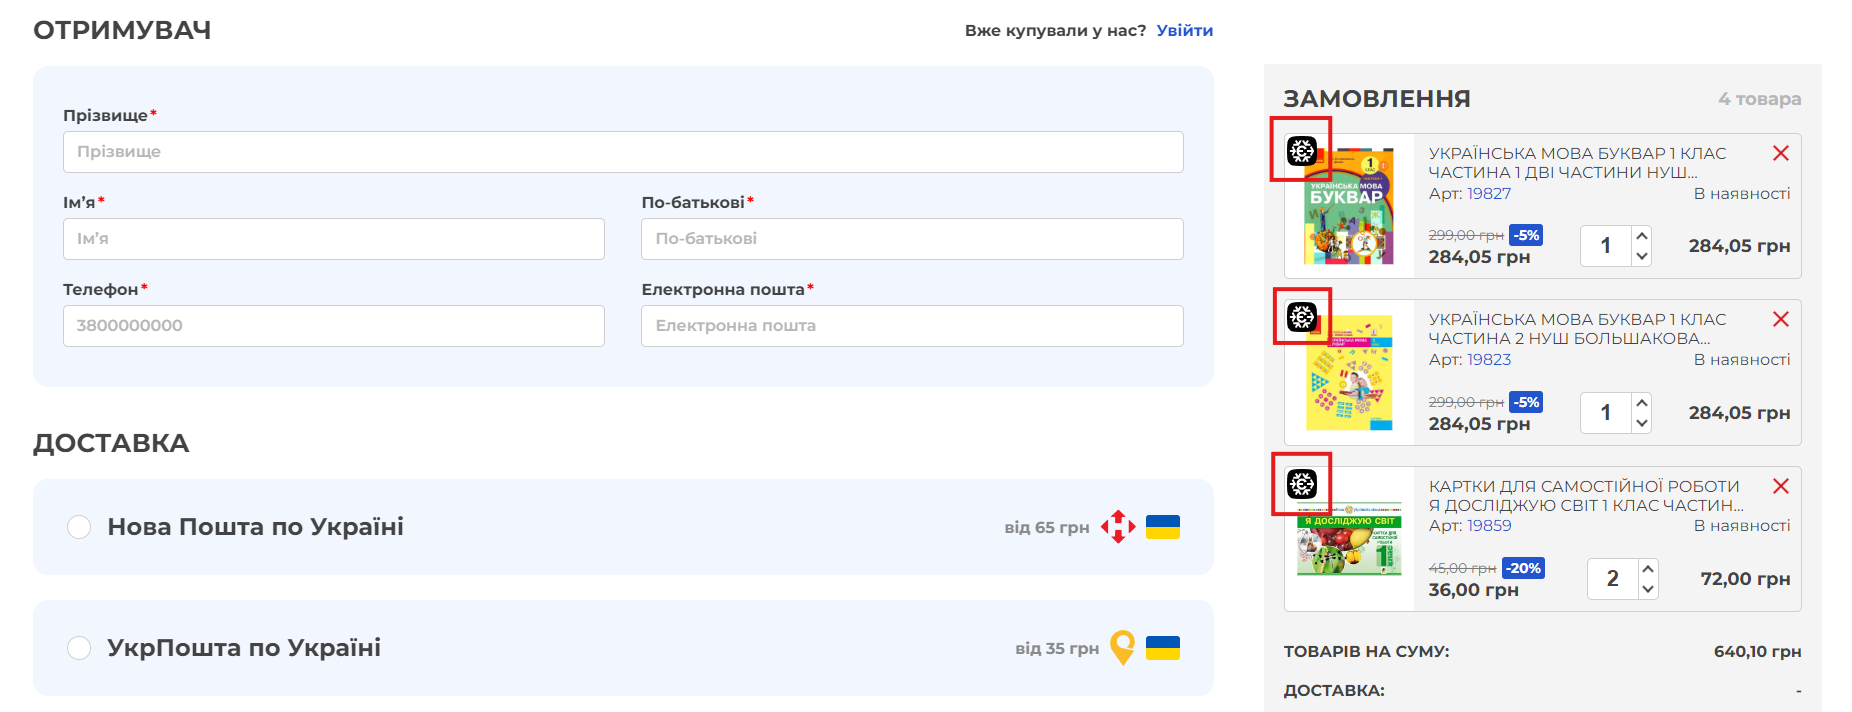Image resolution: width=1852 pixels, height=712 pixels.
Task: Increase quantity of Буквар Частина 1
Action: point(1641,236)
